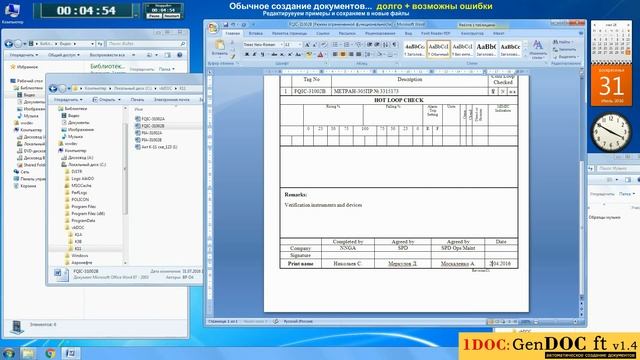Click the Paste clipboard icon in Word
640x360 pixels.
click(220, 45)
